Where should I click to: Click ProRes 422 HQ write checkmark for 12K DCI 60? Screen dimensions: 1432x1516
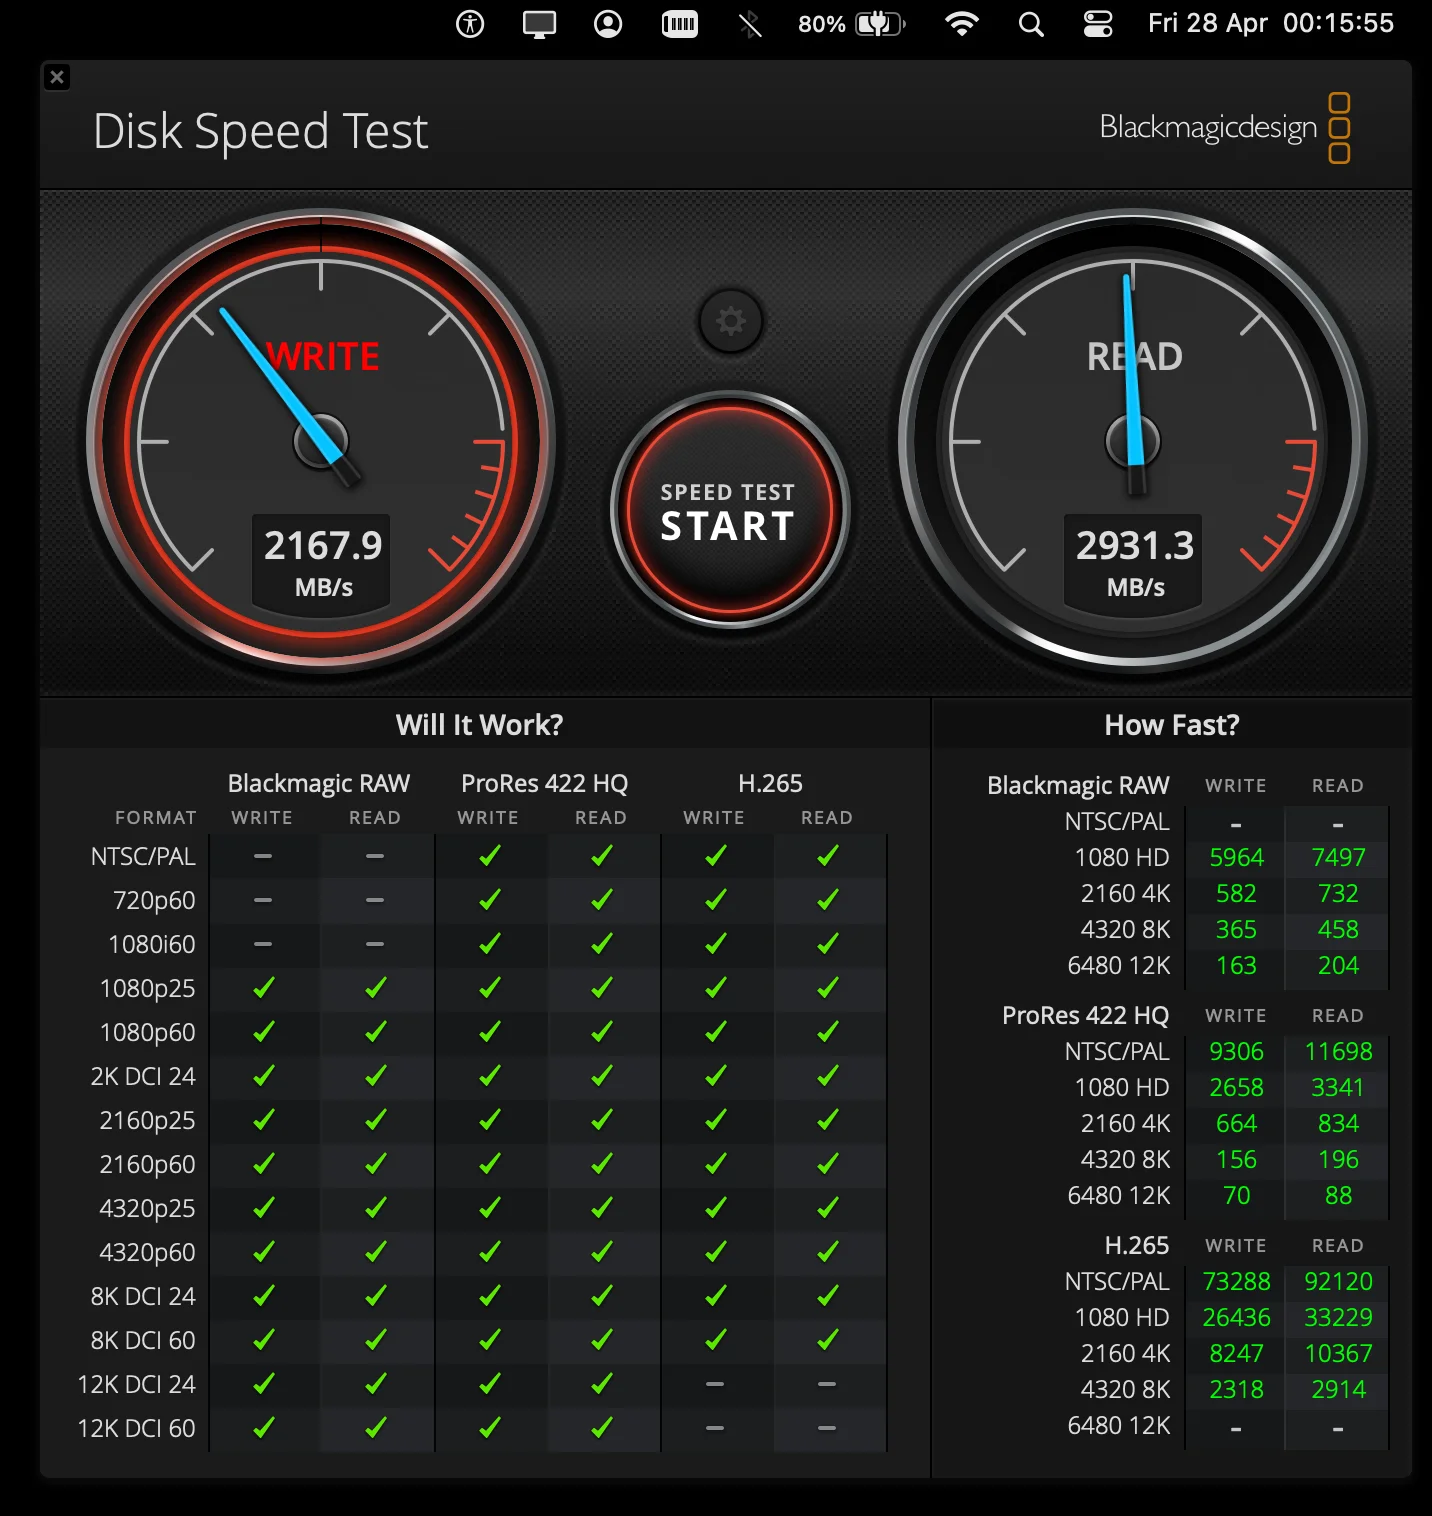pyautogui.click(x=489, y=1428)
